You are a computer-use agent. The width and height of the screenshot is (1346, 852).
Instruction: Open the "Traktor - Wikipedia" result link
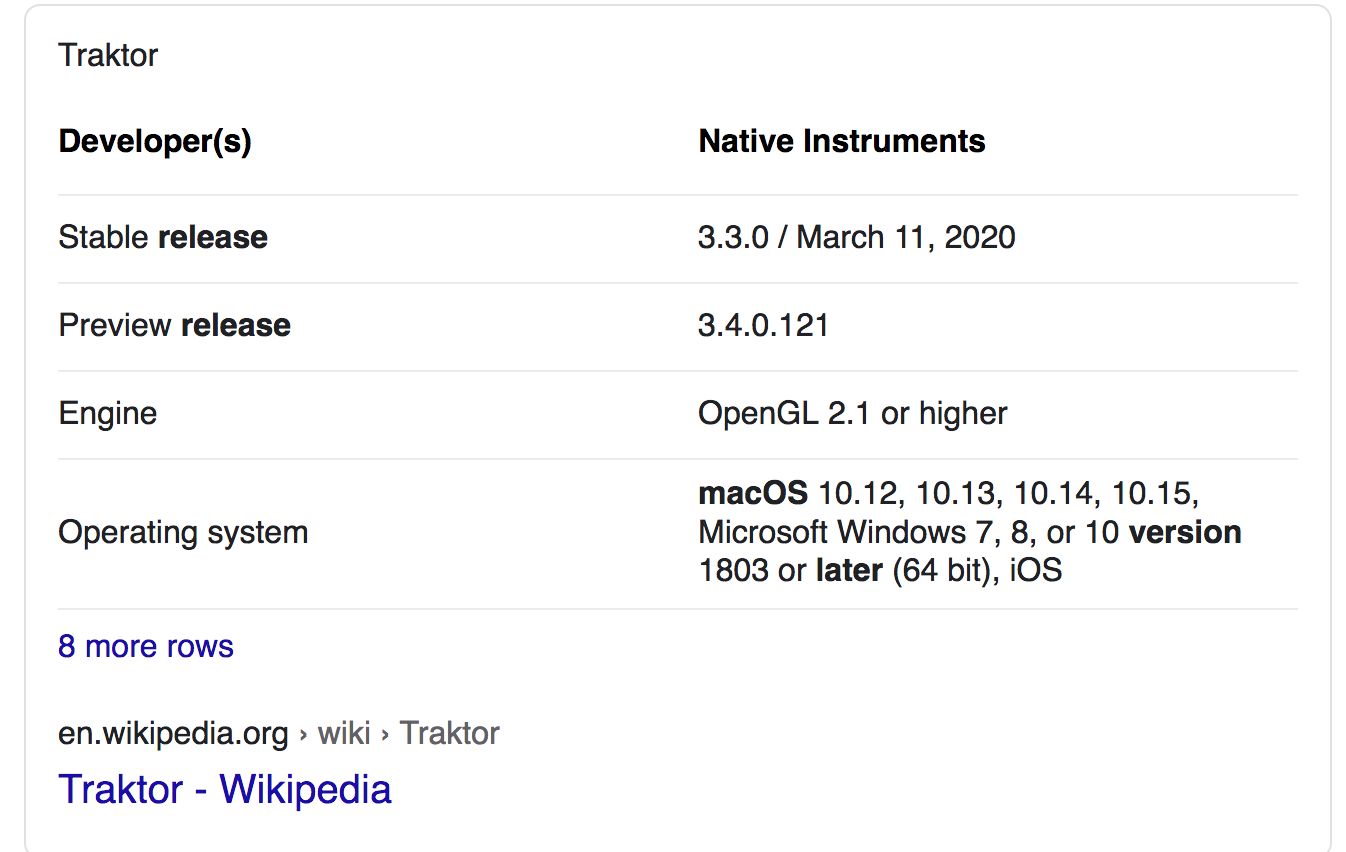(225, 789)
